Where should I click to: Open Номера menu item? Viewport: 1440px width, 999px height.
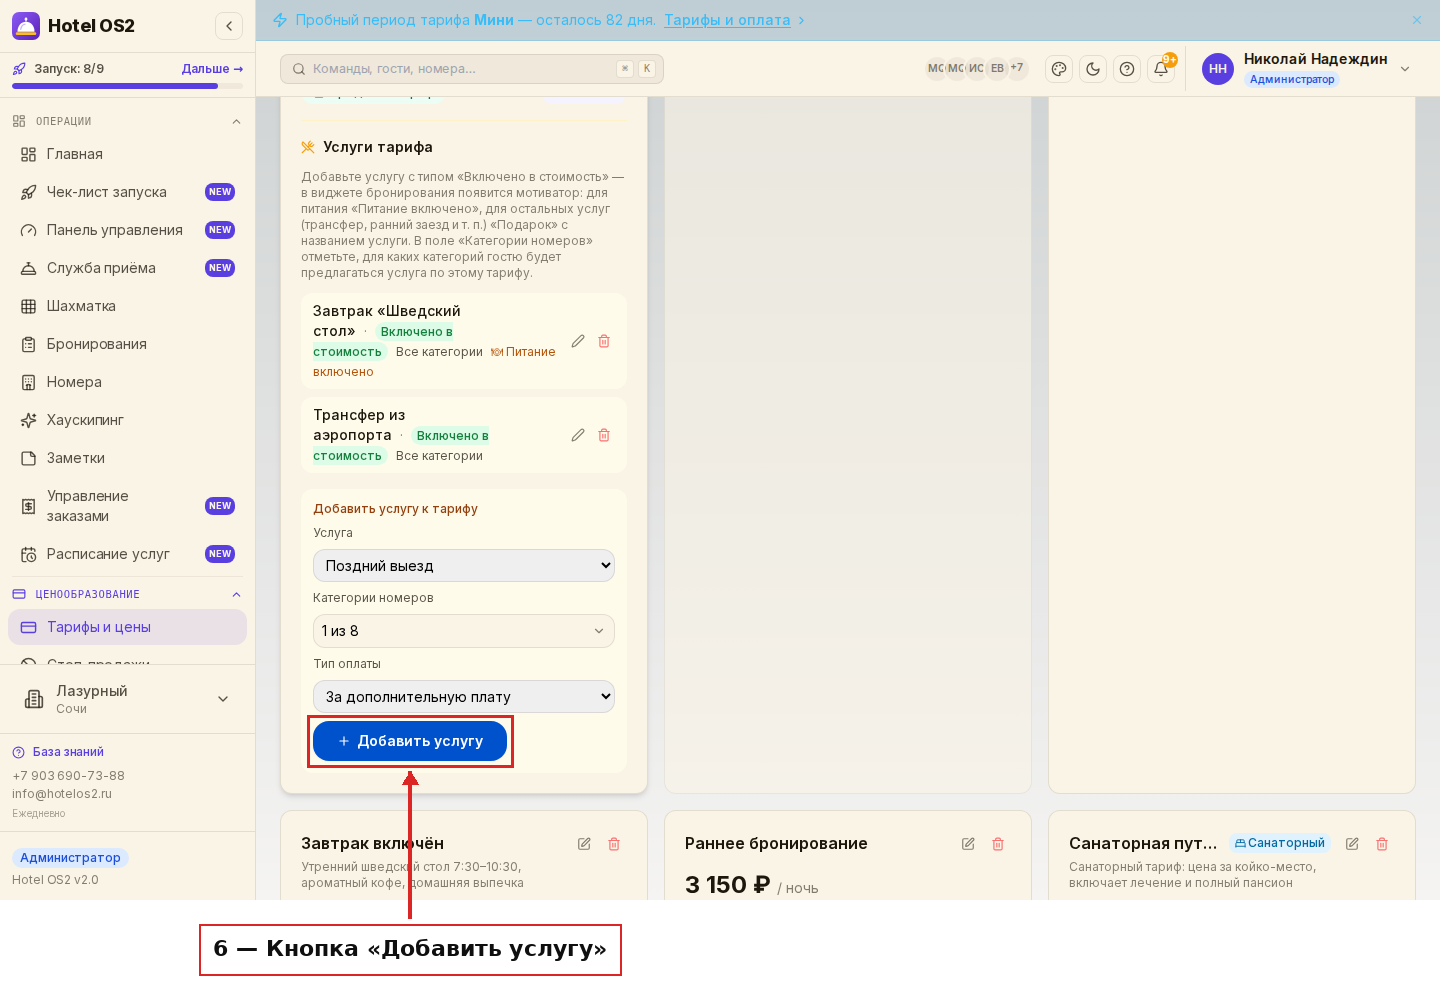click(127, 382)
